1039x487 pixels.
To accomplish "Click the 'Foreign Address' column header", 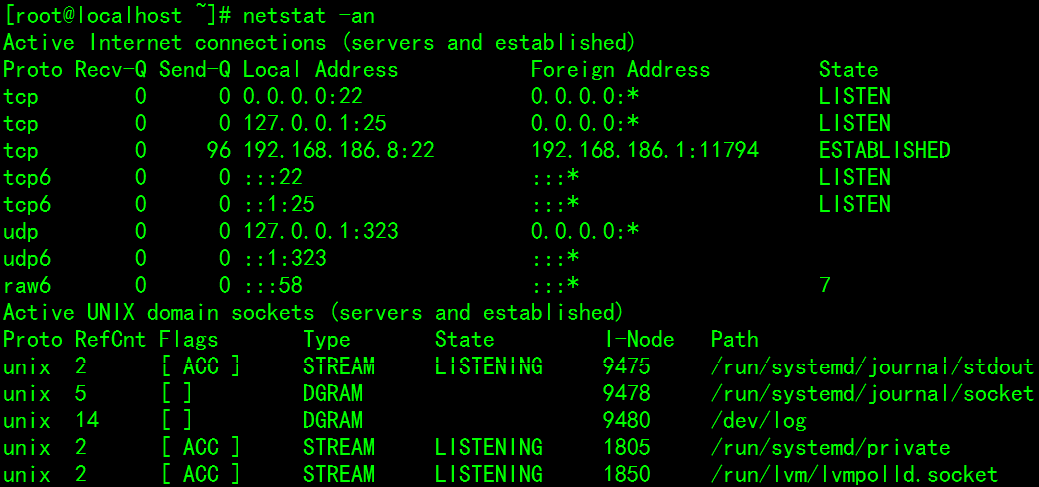I will [x=620, y=70].
